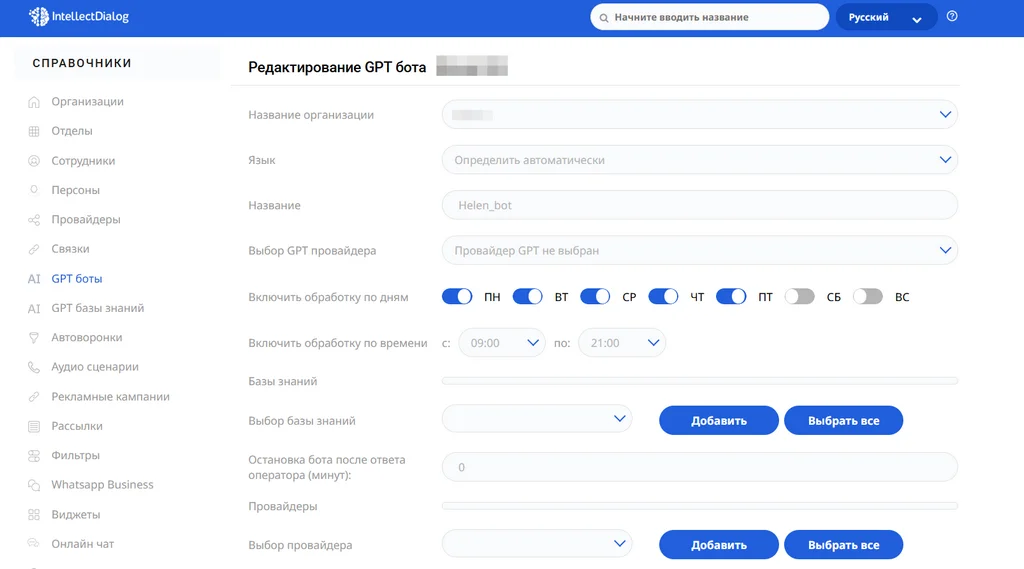Click the AI icon beside GPT боты

[34, 279]
